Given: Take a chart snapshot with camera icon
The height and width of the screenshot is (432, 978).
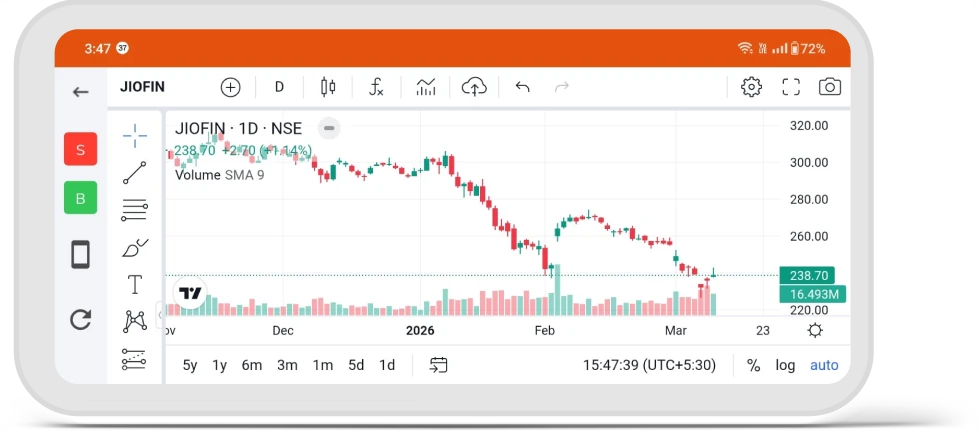Looking at the screenshot, I should [830, 87].
